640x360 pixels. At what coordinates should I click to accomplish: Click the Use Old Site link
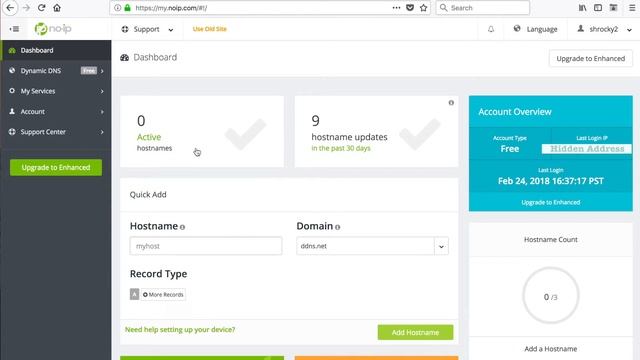(x=209, y=29)
